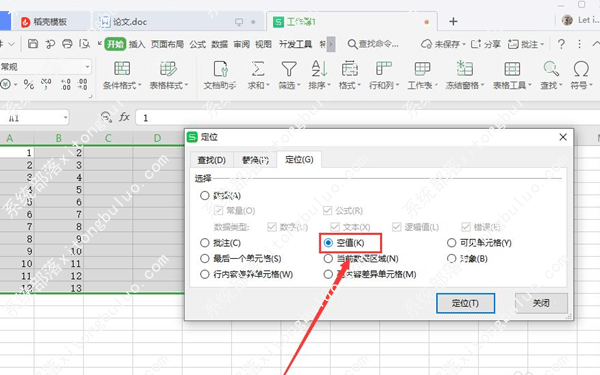Image resolution: width=600 pixels, height=375 pixels.
Task: Close the 定位 dialog with X
Action: (x=563, y=137)
